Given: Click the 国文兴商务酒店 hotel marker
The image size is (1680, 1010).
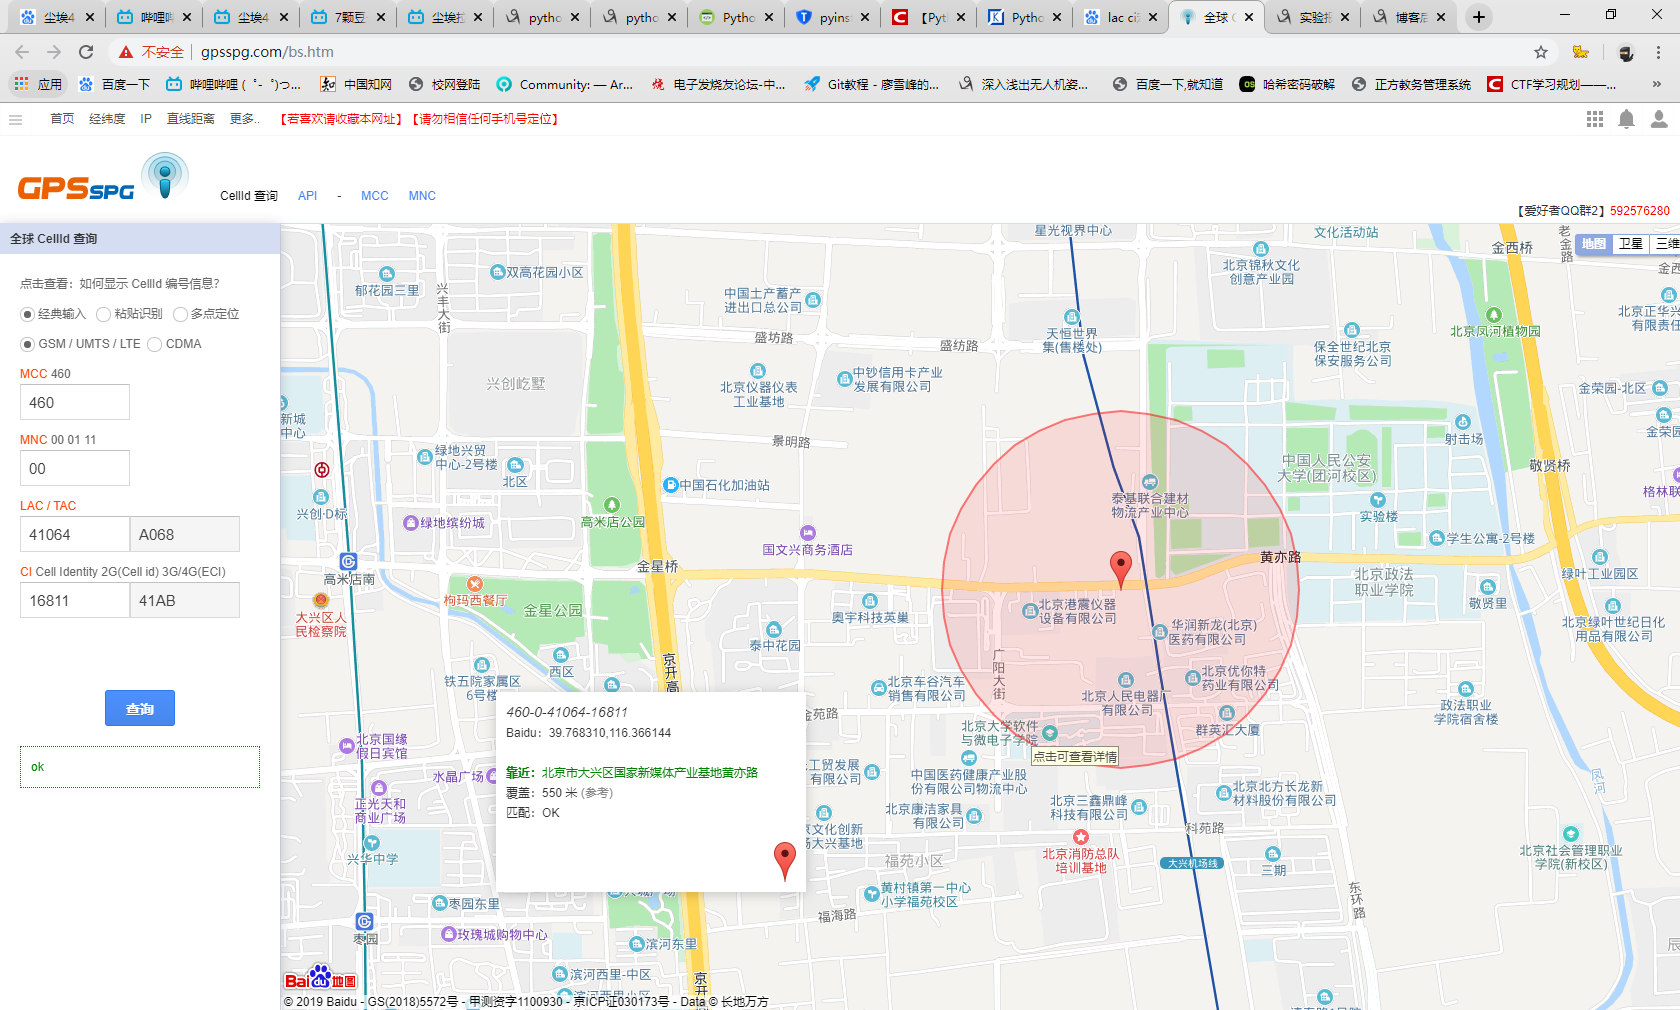Looking at the screenshot, I should pos(808,533).
